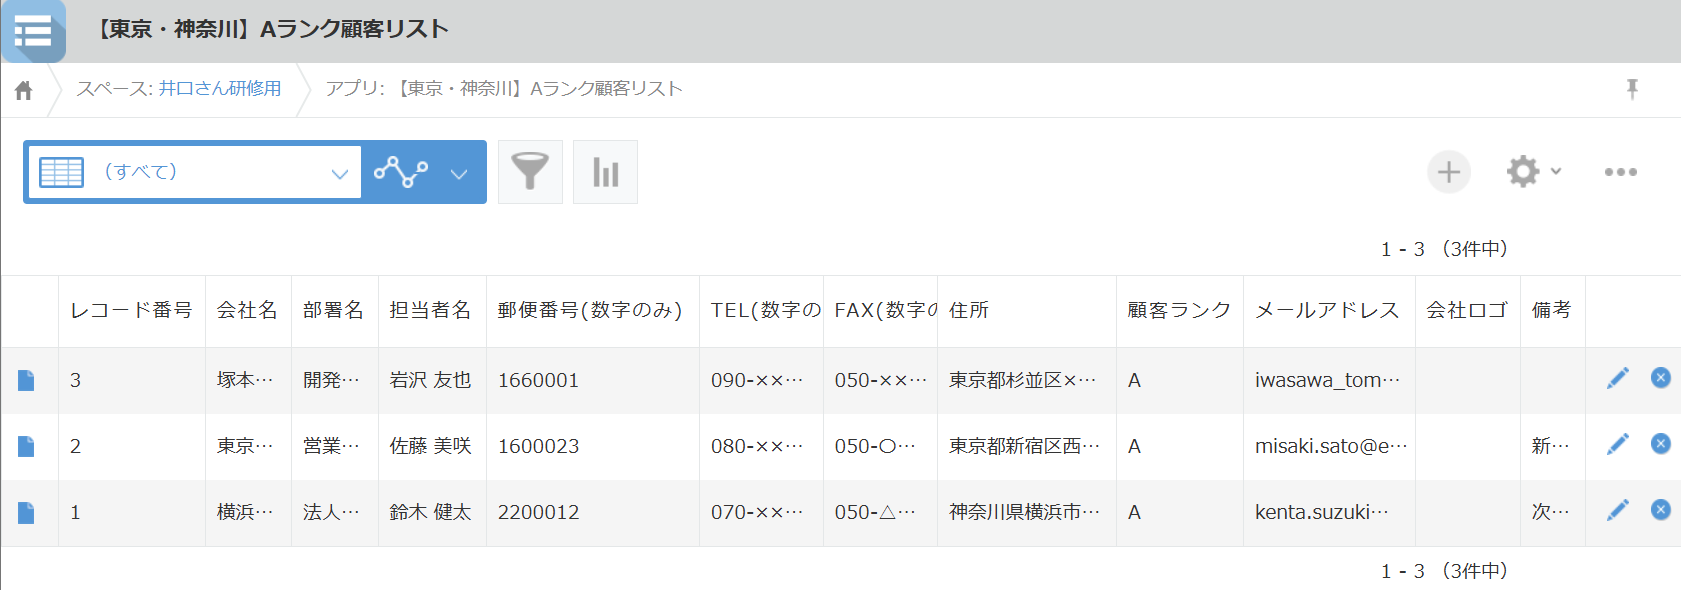The height and width of the screenshot is (590, 1681).
Task: Click the 担当者名 column header
Action: [x=431, y=310]
